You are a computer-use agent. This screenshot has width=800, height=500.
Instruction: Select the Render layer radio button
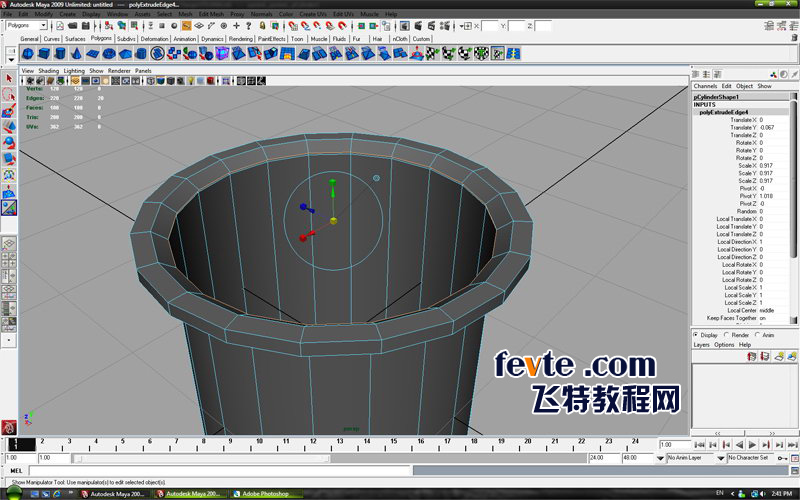tap(727, 335)
